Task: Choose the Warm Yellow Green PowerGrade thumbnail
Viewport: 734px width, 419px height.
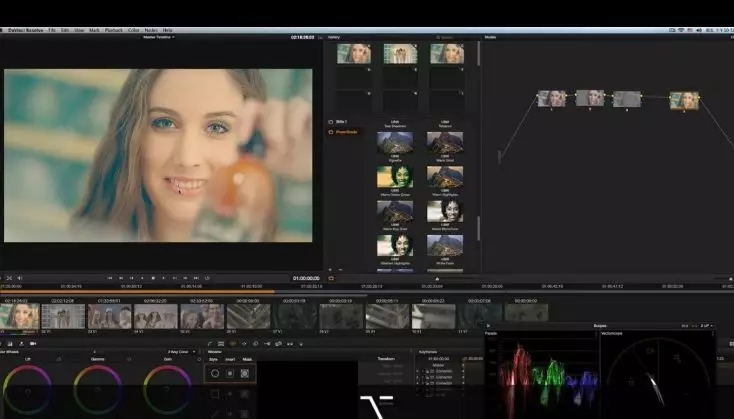Action: (x=395, y=176)
